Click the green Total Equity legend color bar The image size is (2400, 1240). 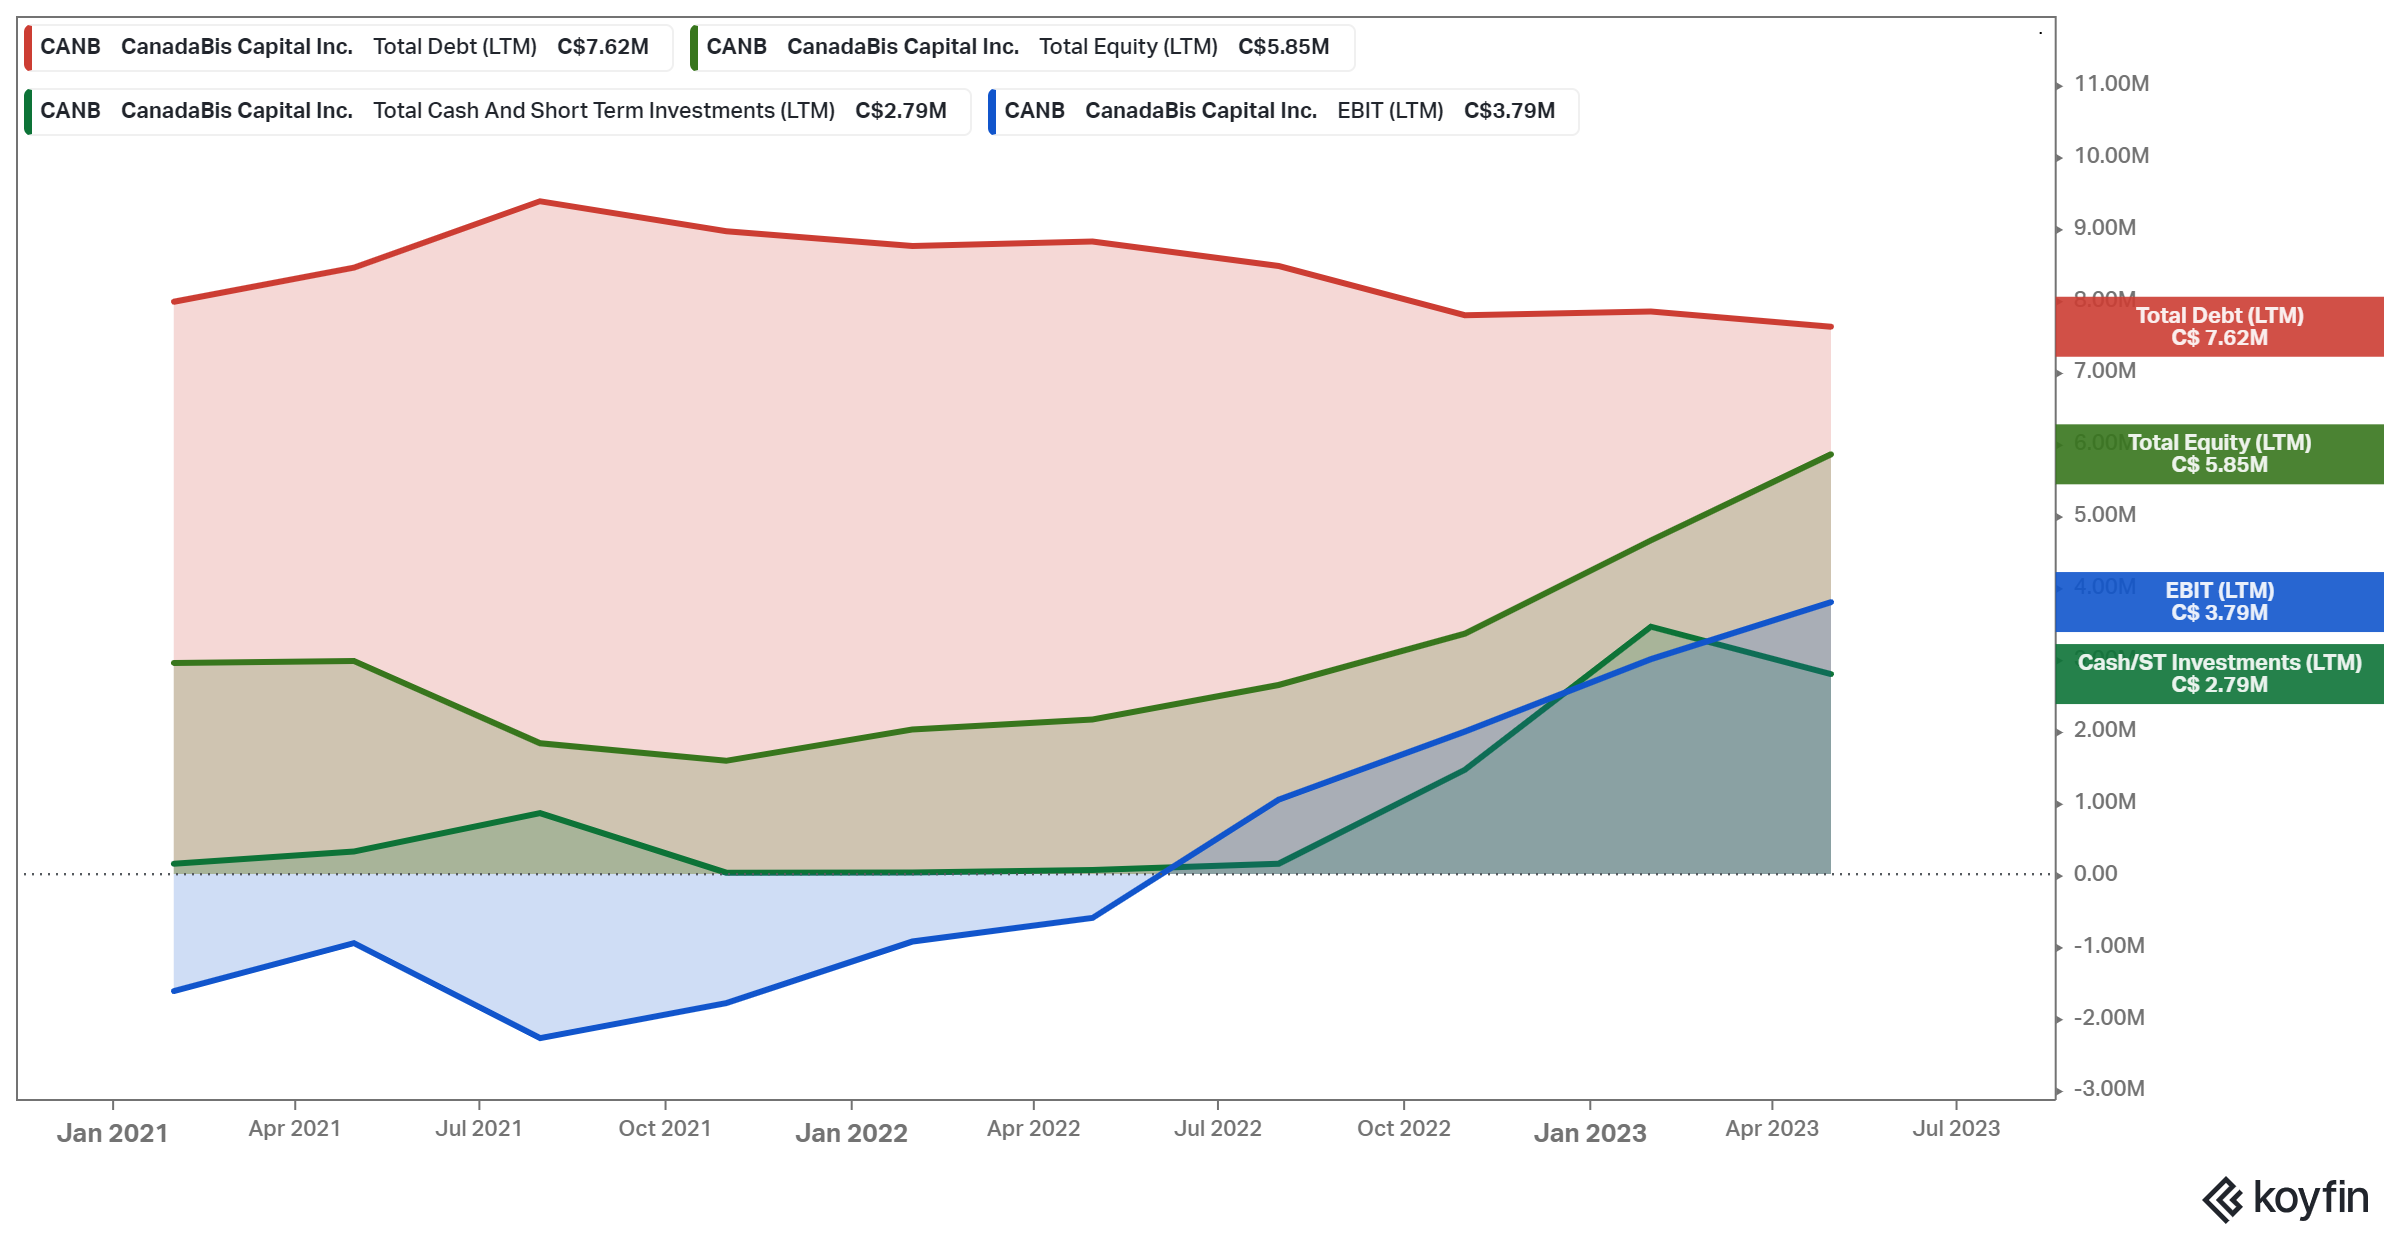coord(694,47)
